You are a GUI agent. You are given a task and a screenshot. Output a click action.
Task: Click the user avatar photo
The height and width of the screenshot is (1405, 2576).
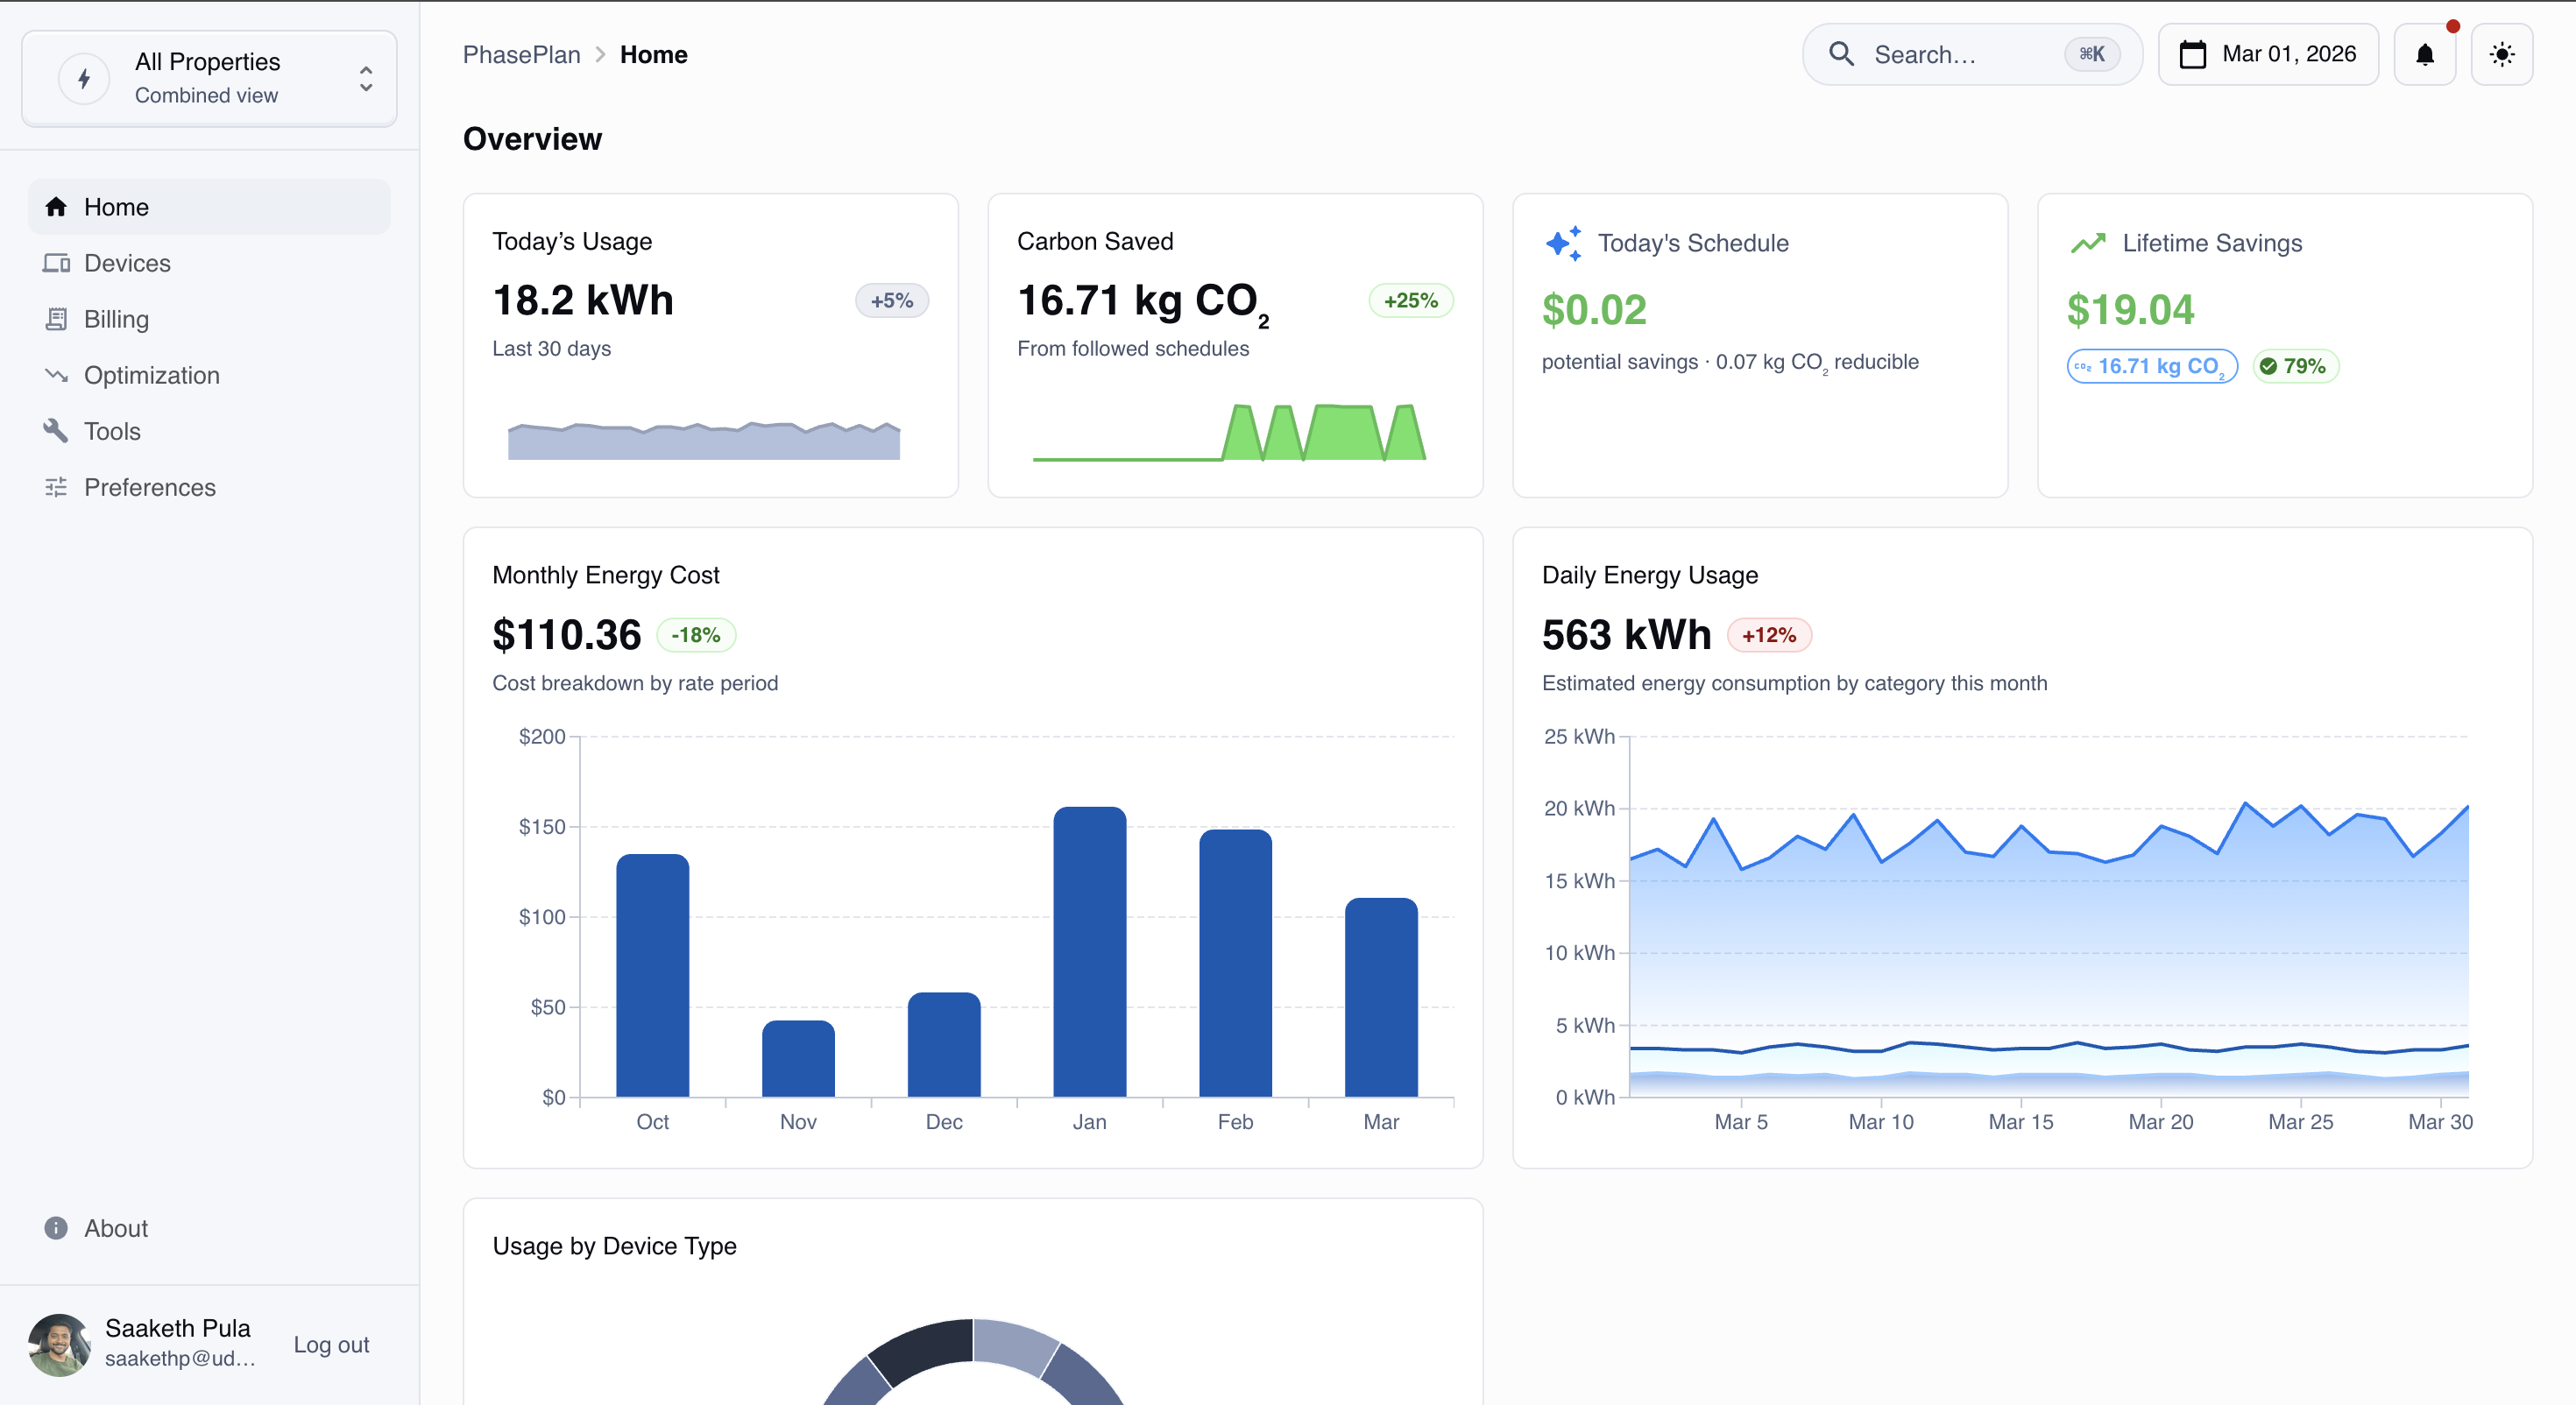pos(59,1344)
